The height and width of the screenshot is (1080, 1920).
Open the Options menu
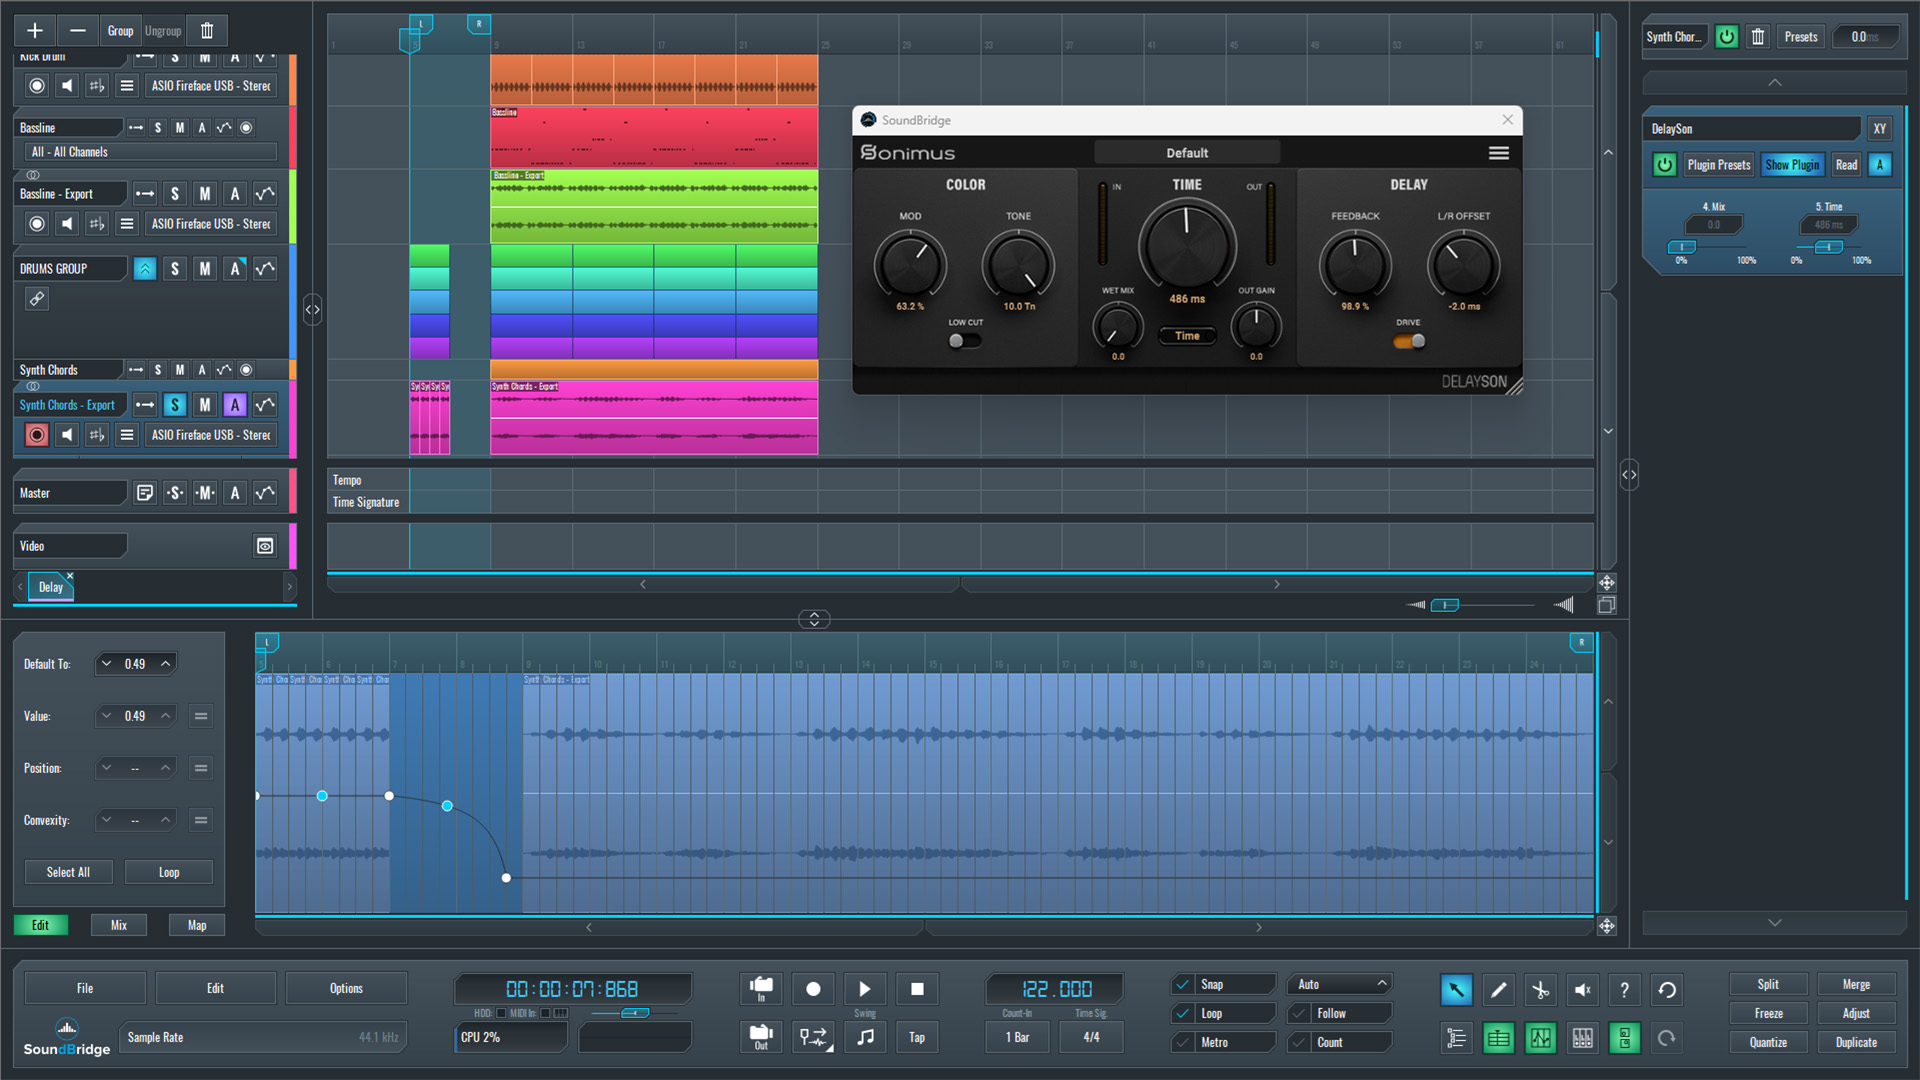346,989
